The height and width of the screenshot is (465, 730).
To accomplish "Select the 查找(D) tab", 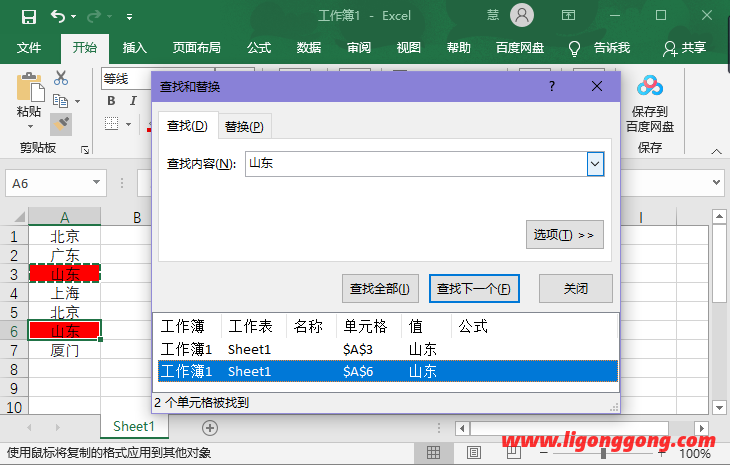I will point(187,126).
